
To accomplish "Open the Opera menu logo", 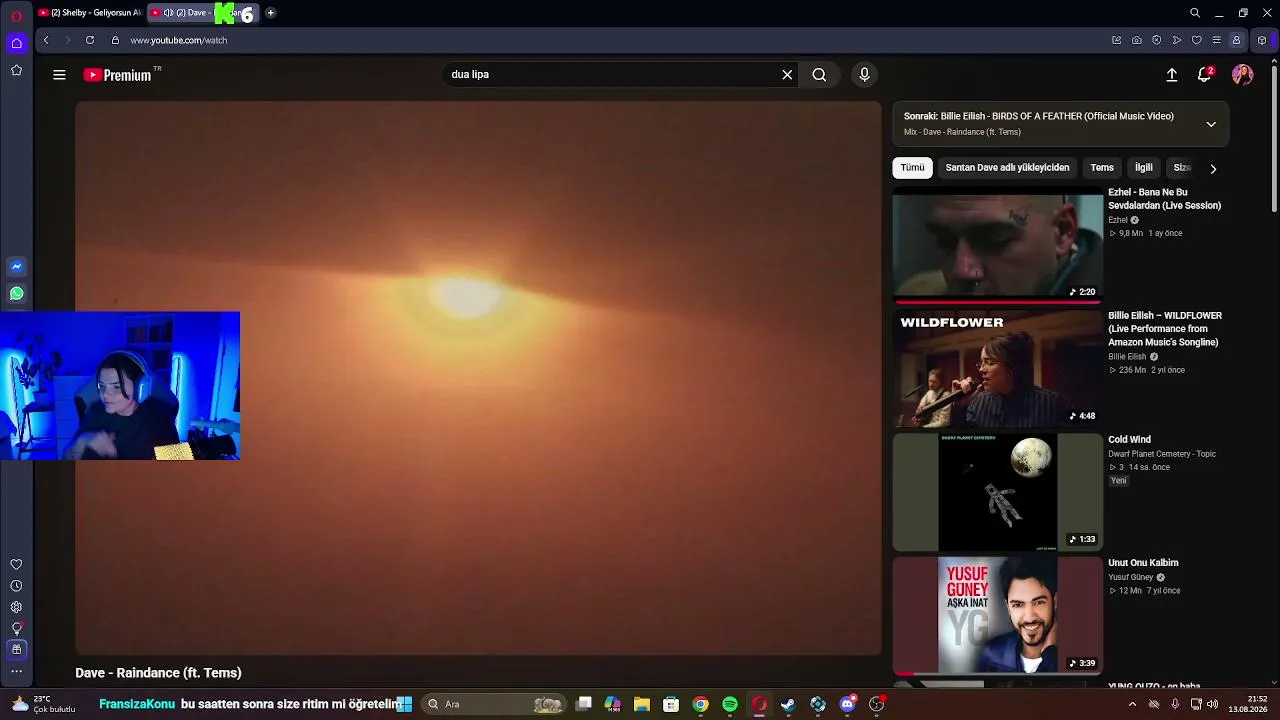I will (x=16, y=16).
